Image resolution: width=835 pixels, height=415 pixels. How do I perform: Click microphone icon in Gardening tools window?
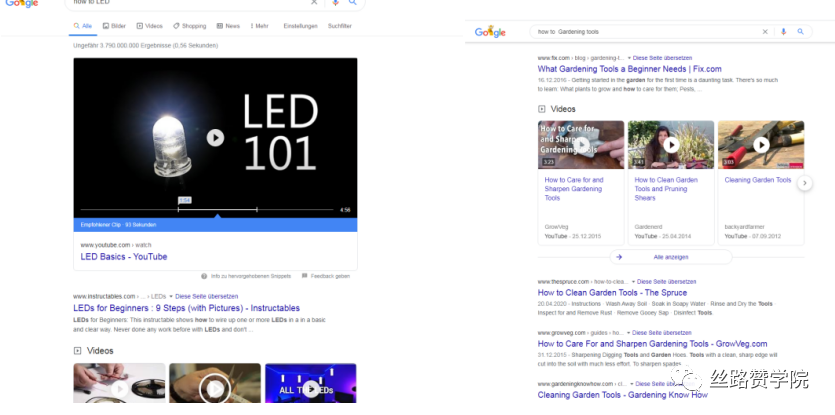coord(783,32)
